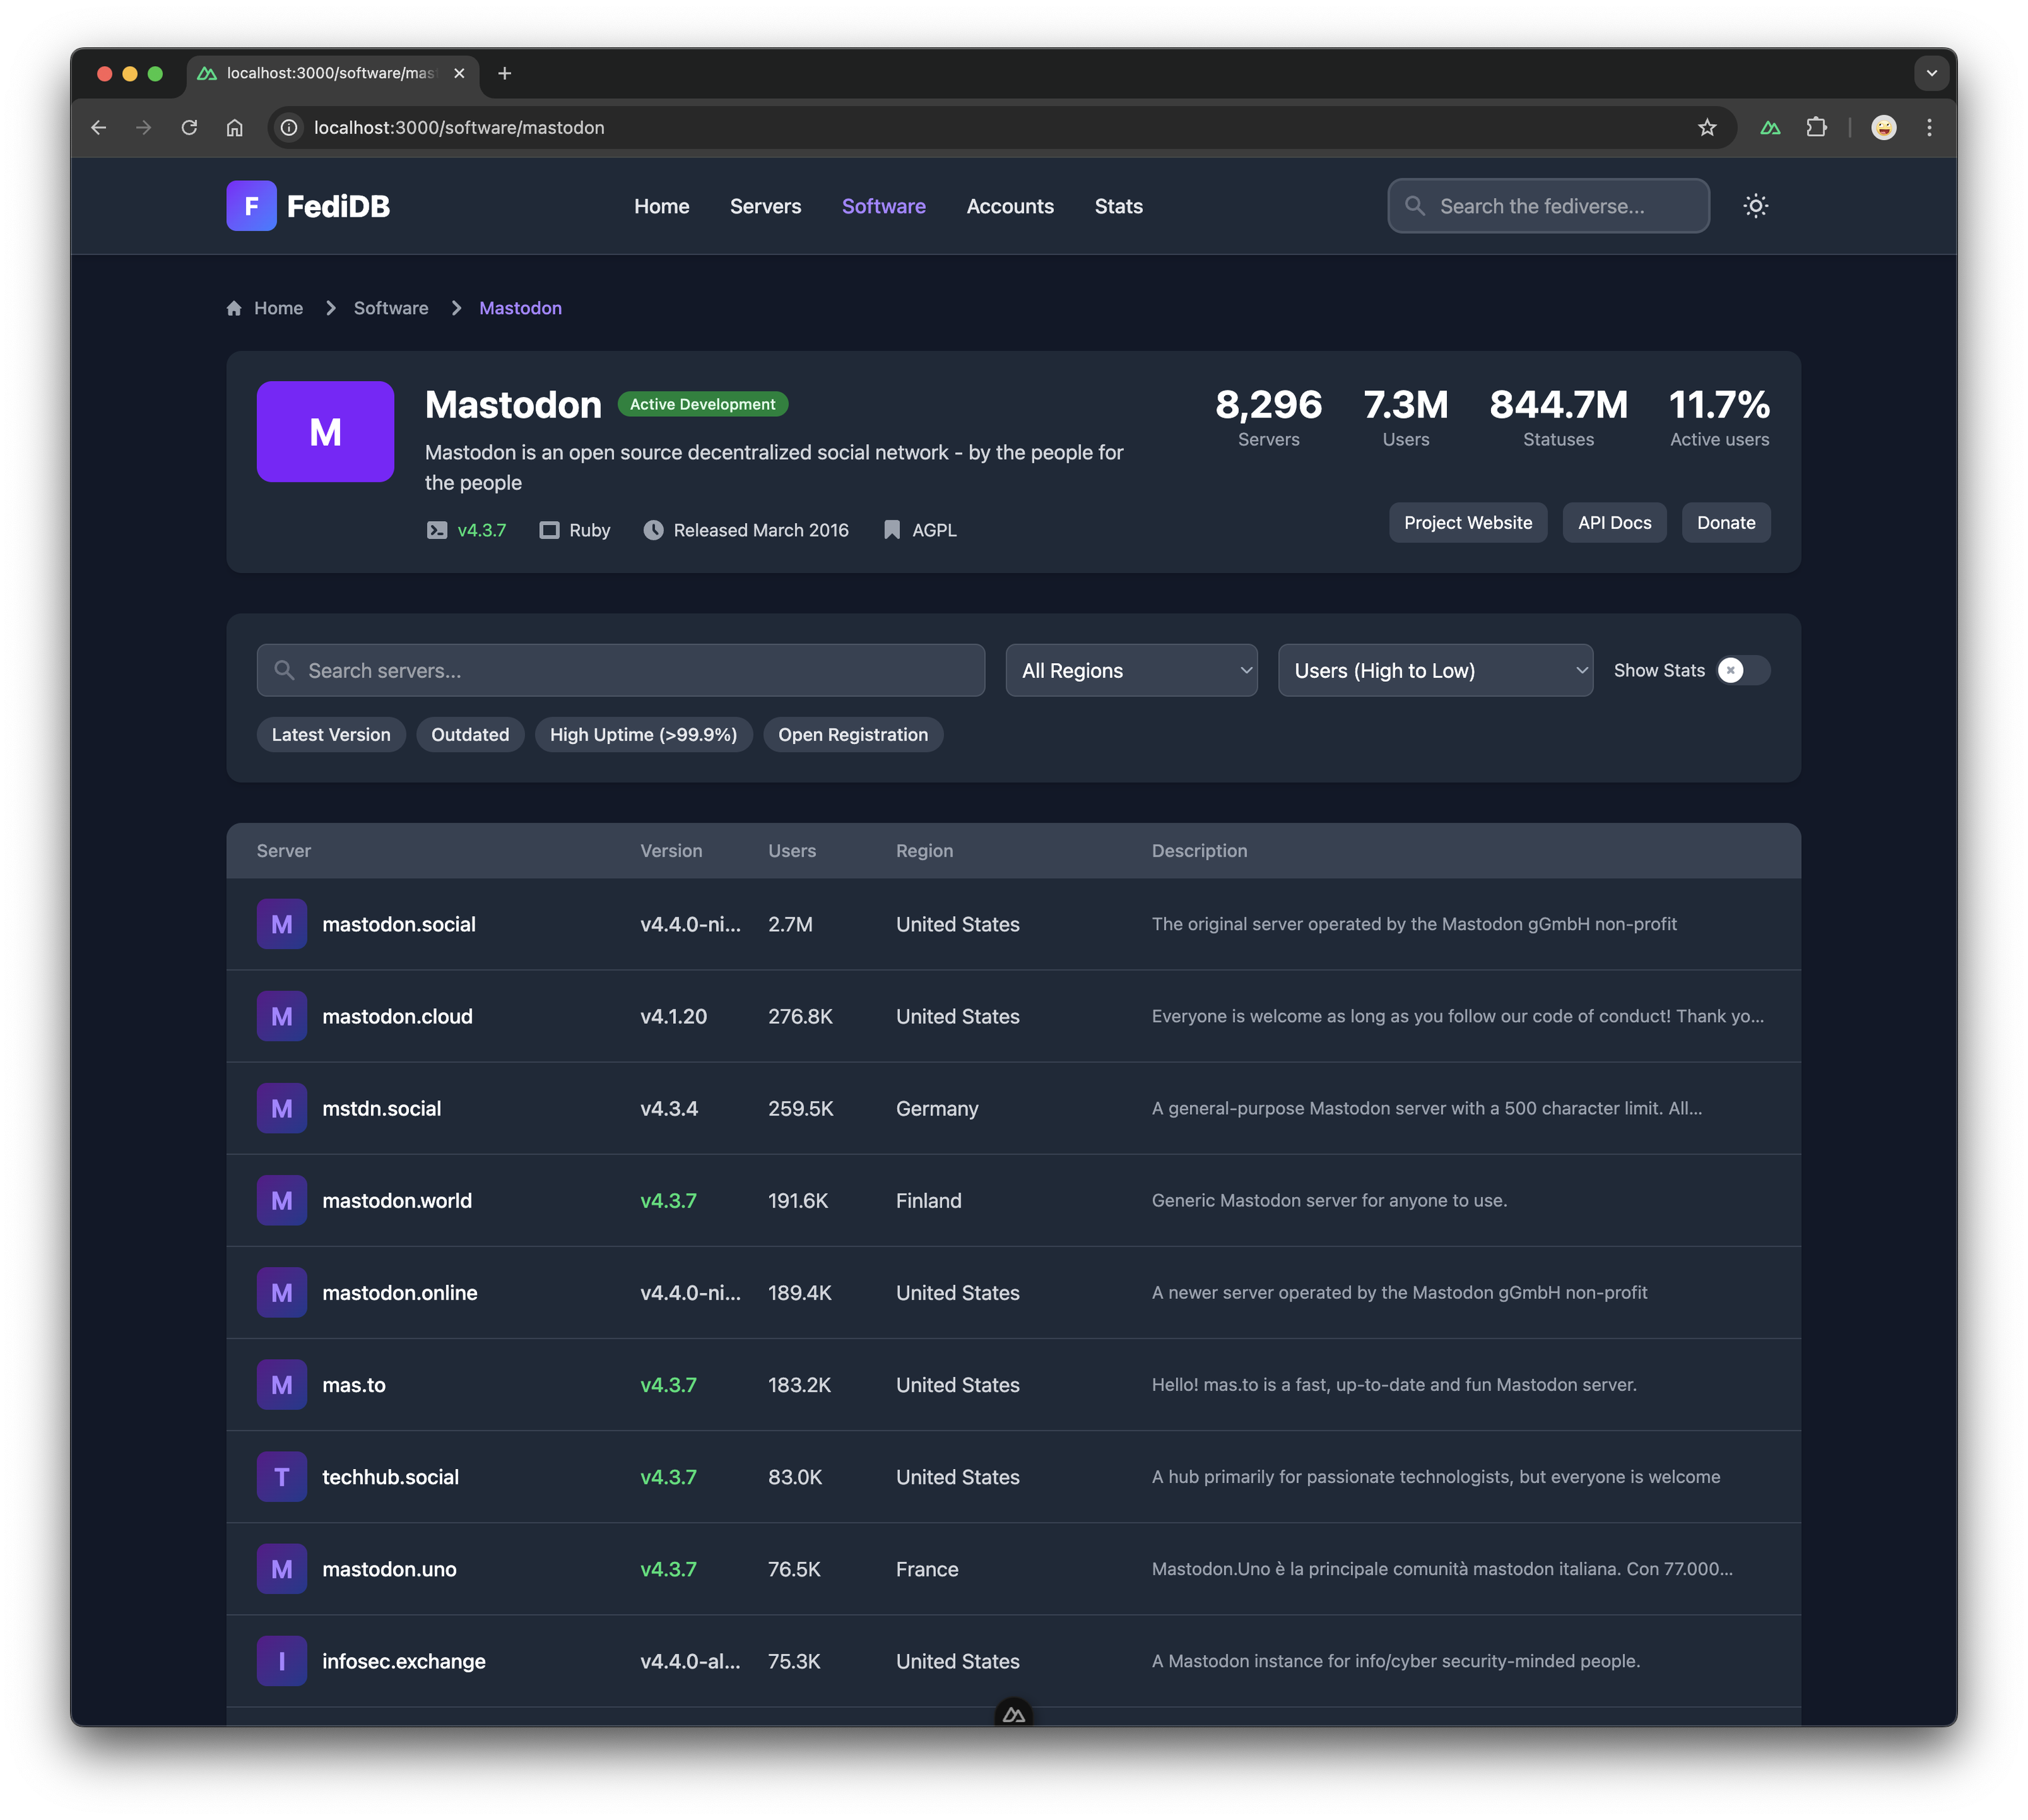Open the Stats nav item
The height and width of the screenshot is (1820, 2028).
[x=1118, y=206]
